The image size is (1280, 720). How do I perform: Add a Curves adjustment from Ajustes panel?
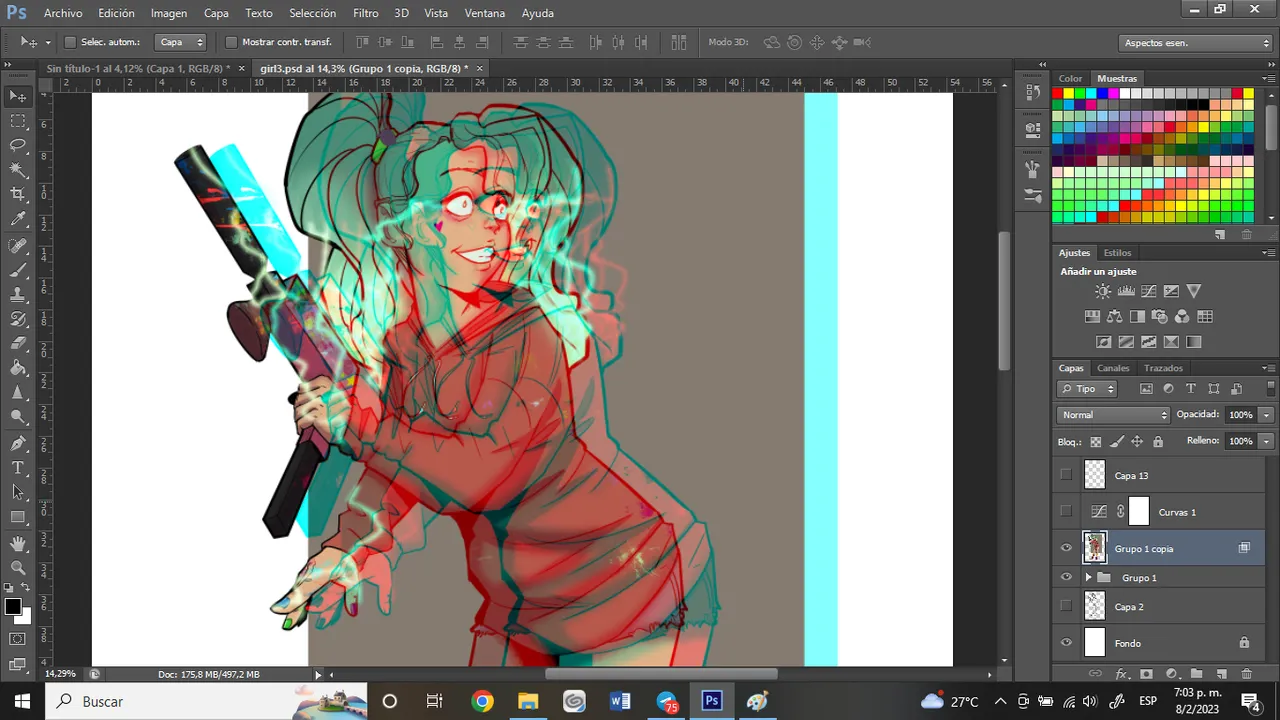pos(1148,291)
